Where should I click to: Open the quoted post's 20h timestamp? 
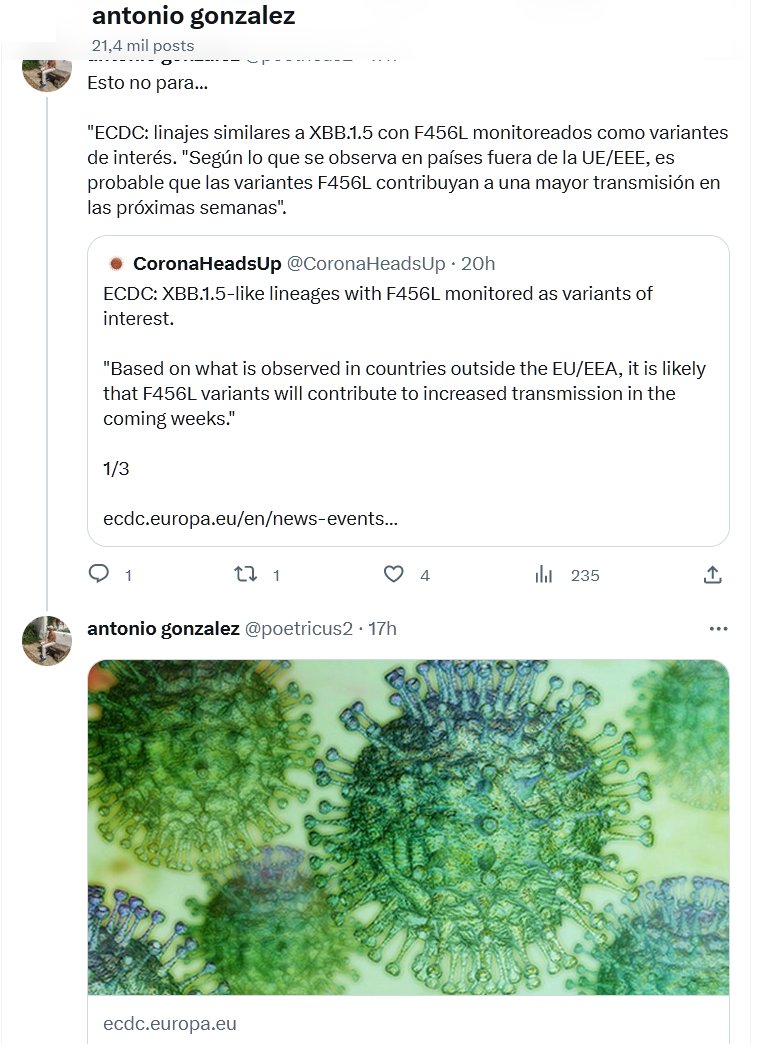point(478,264)
